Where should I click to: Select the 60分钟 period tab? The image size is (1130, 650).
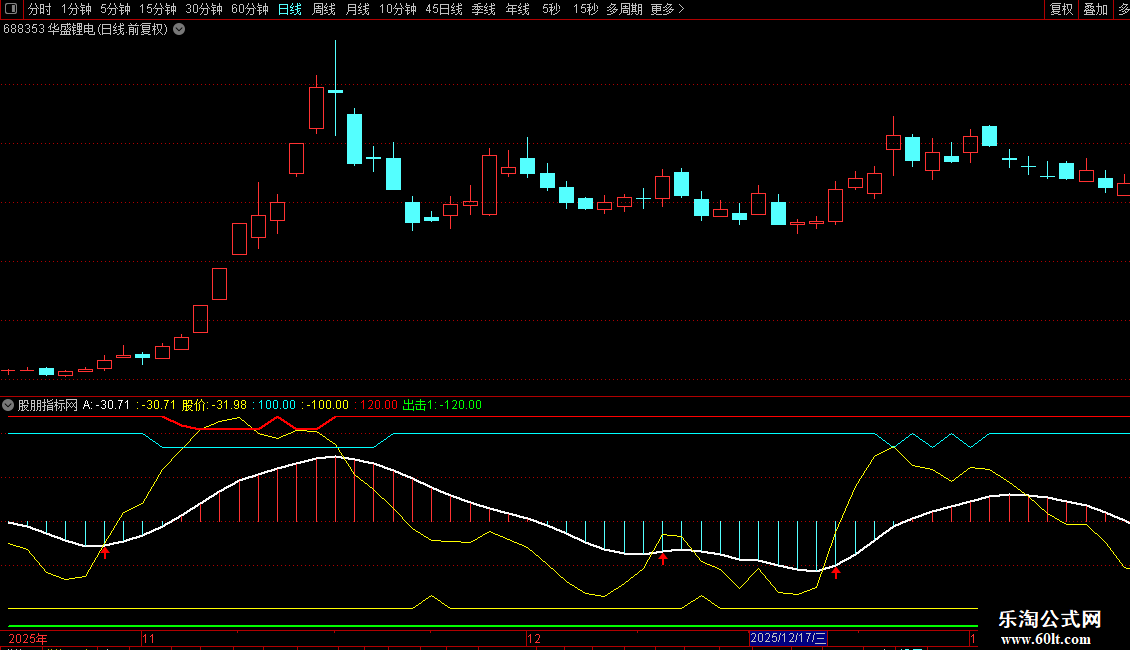(249, 9)
